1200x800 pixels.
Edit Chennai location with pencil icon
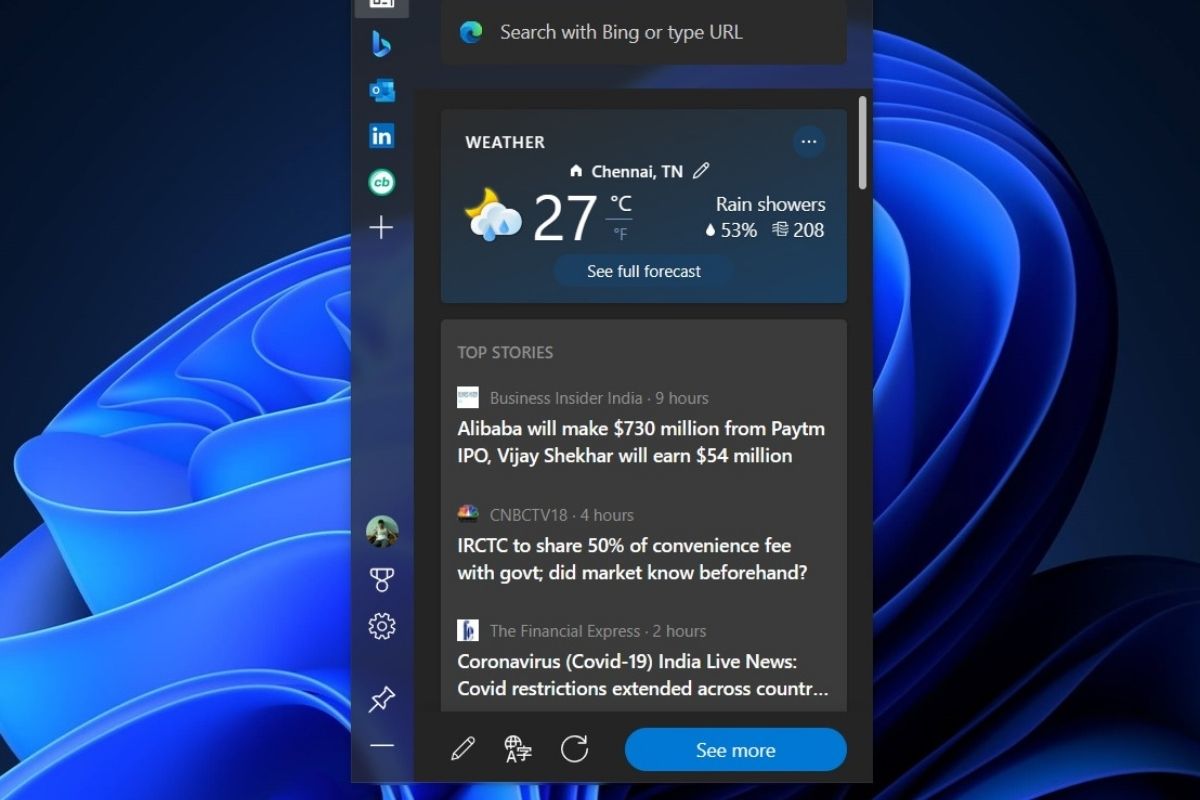701,171
